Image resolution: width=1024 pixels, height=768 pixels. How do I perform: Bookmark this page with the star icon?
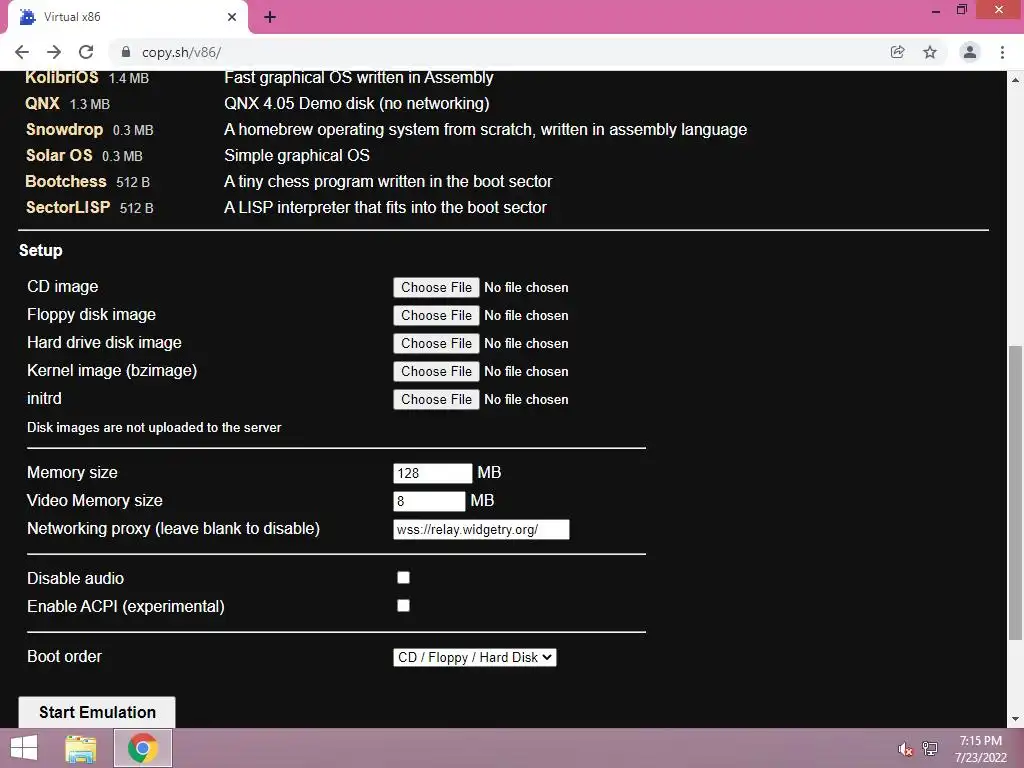click(930, 52)
